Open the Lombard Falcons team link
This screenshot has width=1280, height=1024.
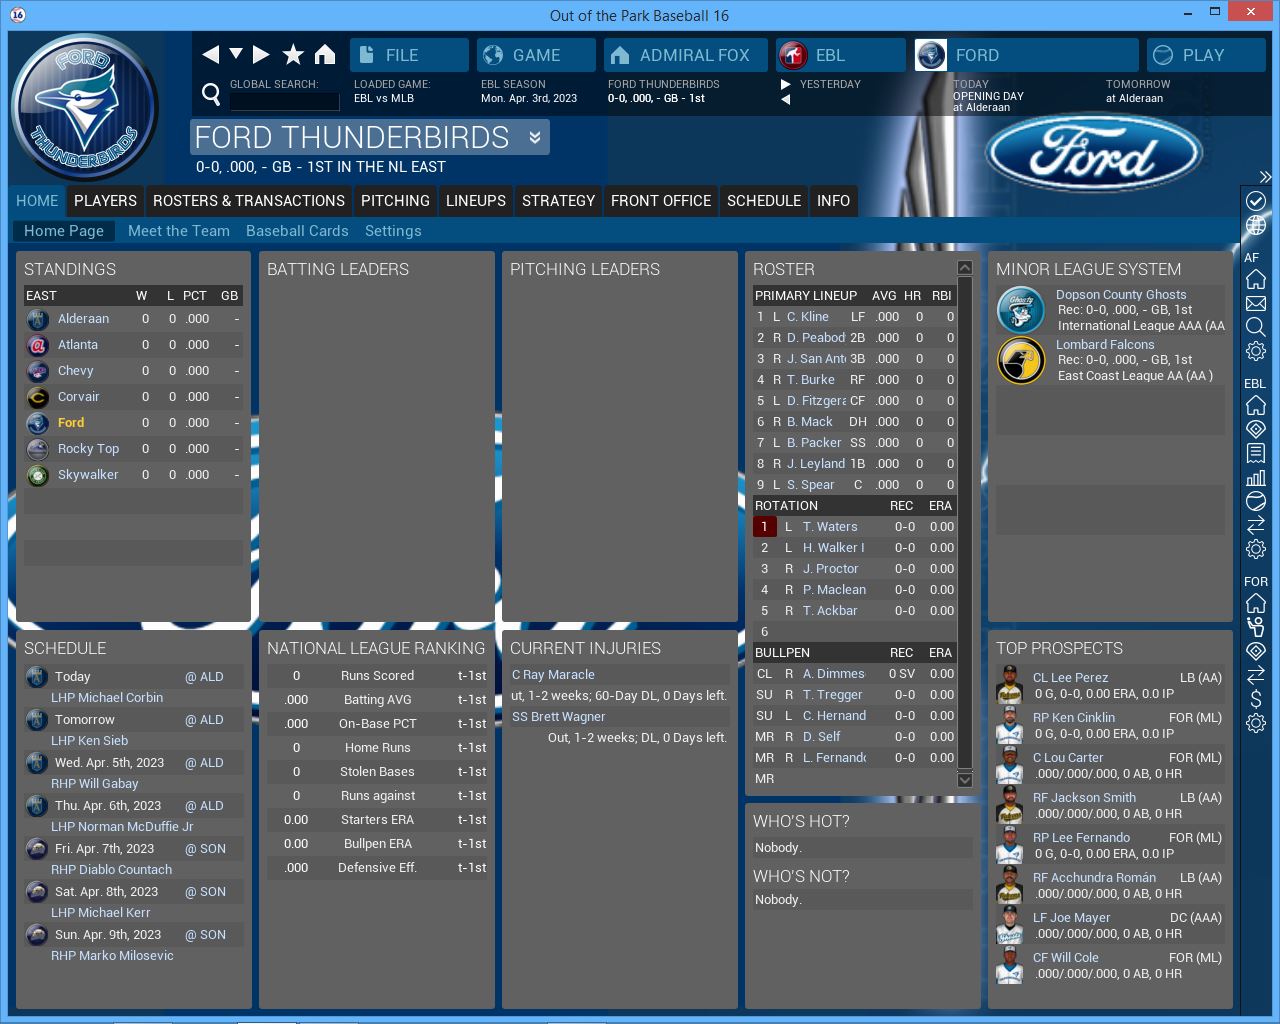point(1105,345)
